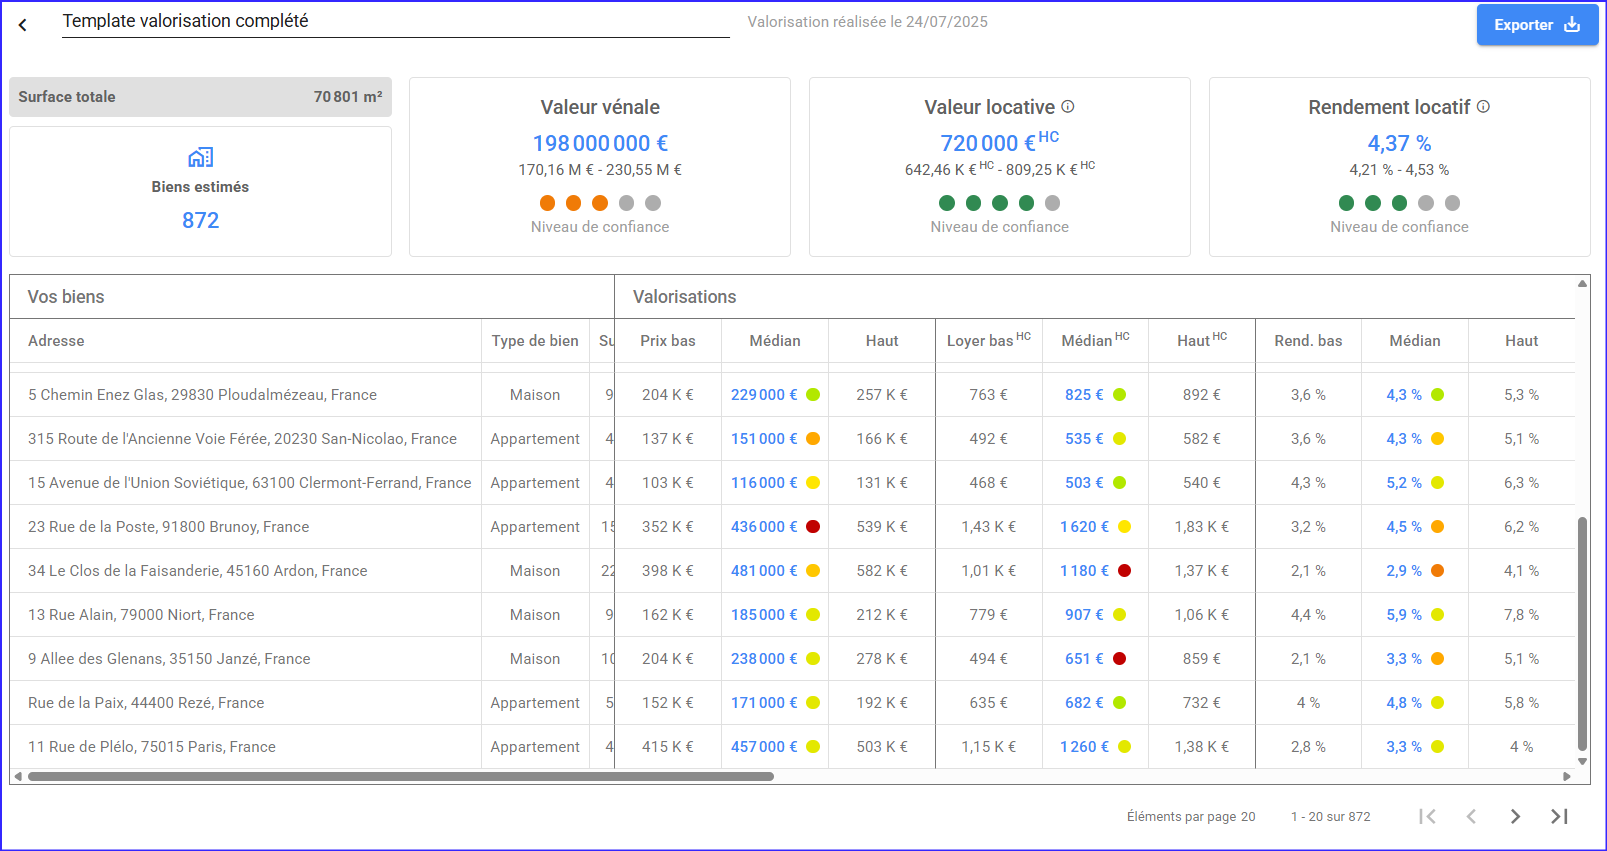Select row 34 Le Clos de la Faisanderie
Image resolution: width=1607 pixels, height=851 pixels.
click(792, 571)
